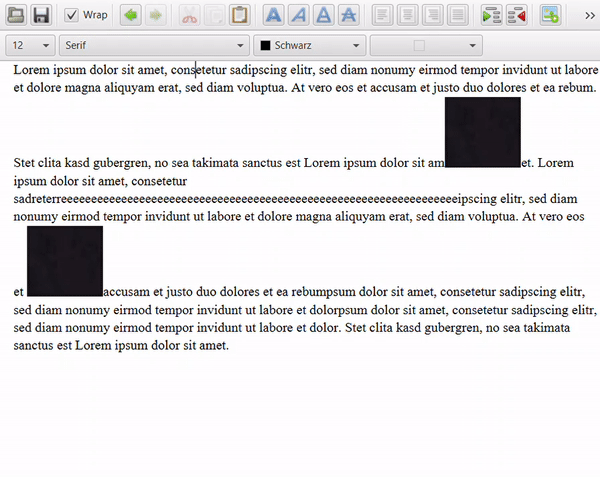Viewport: 600px width, 477px height.
Task: Decrease indent with the red arrow list icon
Action: [x=517, y=15]
